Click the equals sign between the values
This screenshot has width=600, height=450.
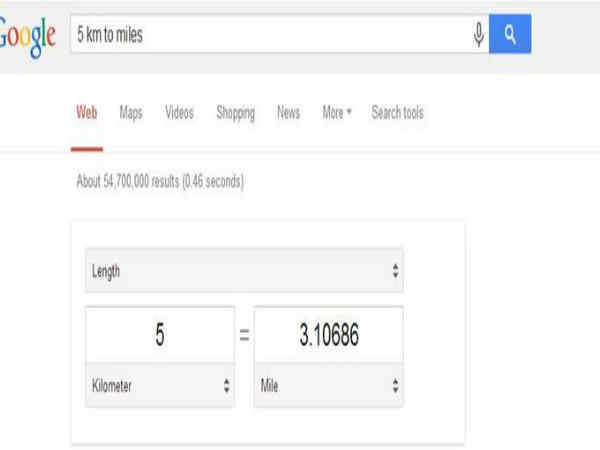244,336
